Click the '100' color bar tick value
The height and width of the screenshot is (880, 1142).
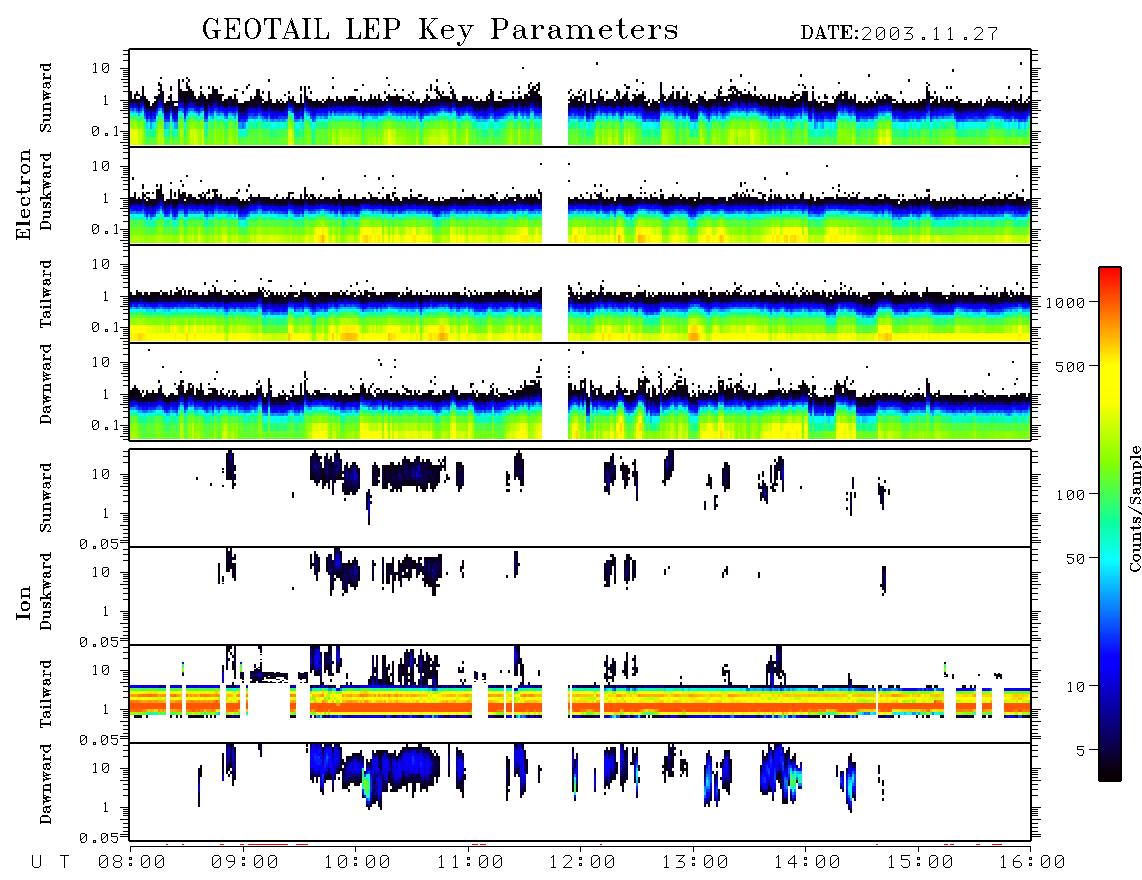point(1070,495)
